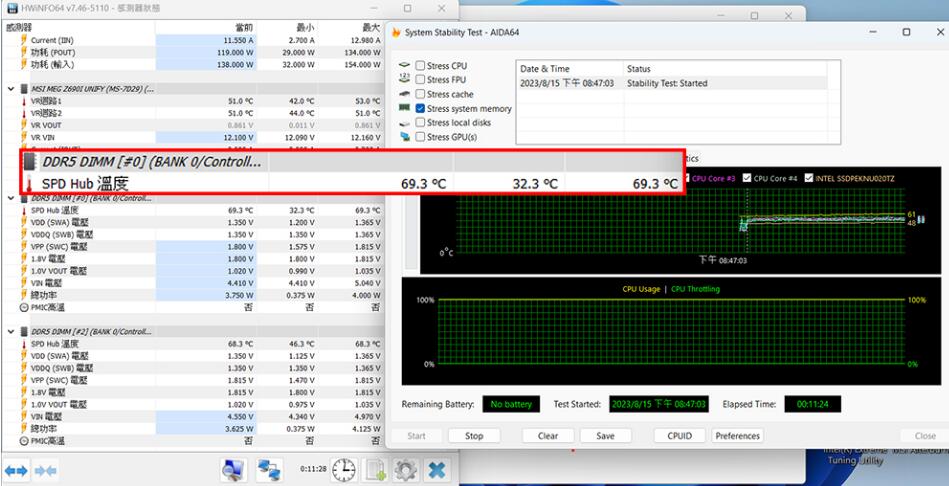Click the Clear button in AIDA64
The image size is (949, 486).
coord(548,436)
